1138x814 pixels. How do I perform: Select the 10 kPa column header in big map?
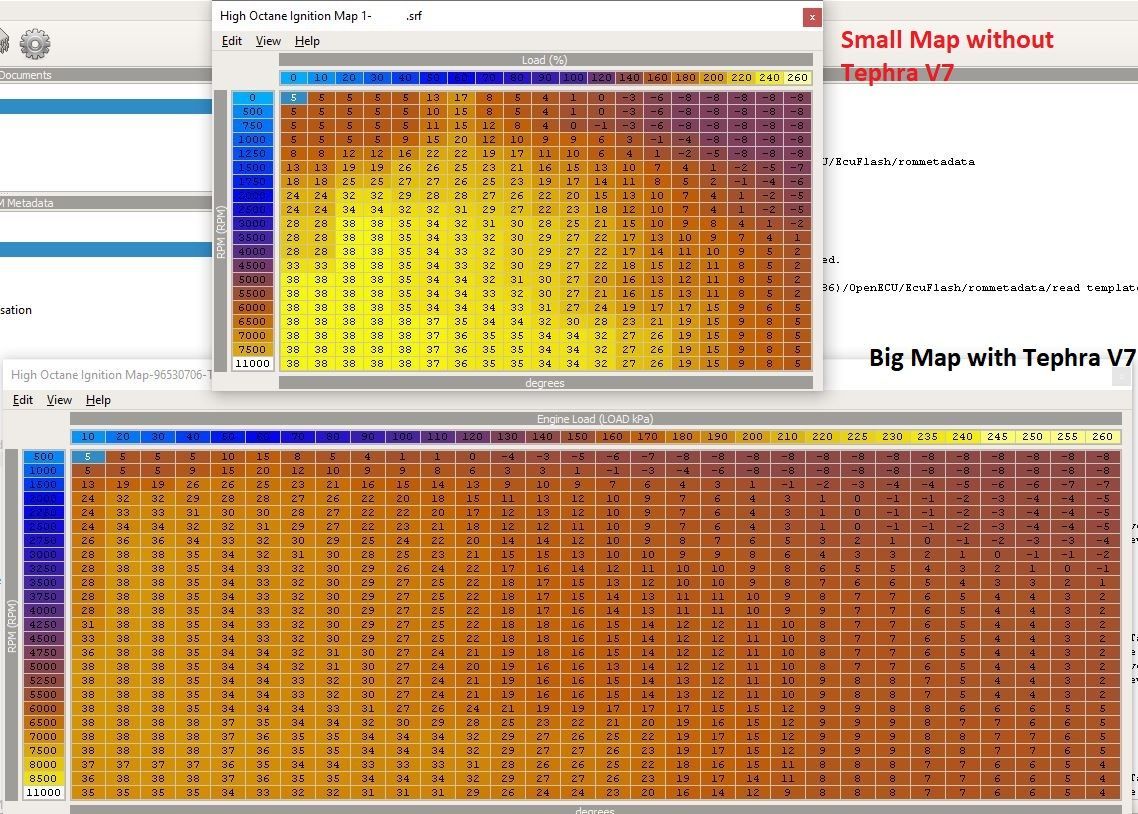pos(88,436)
